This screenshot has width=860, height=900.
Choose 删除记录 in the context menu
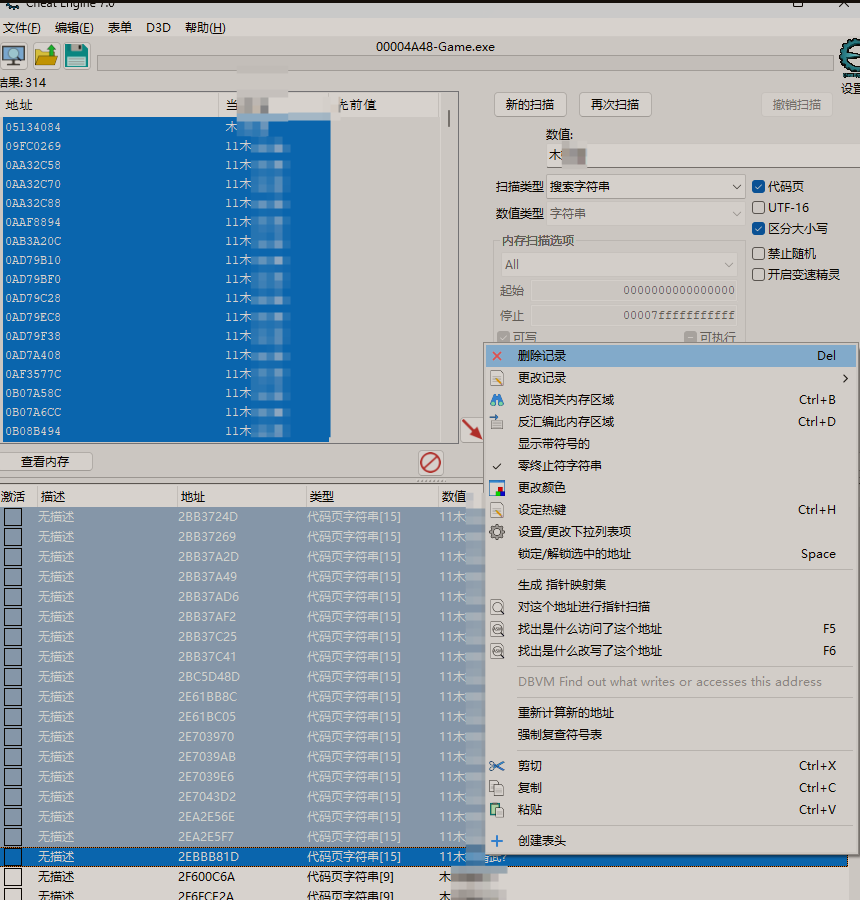671,356
